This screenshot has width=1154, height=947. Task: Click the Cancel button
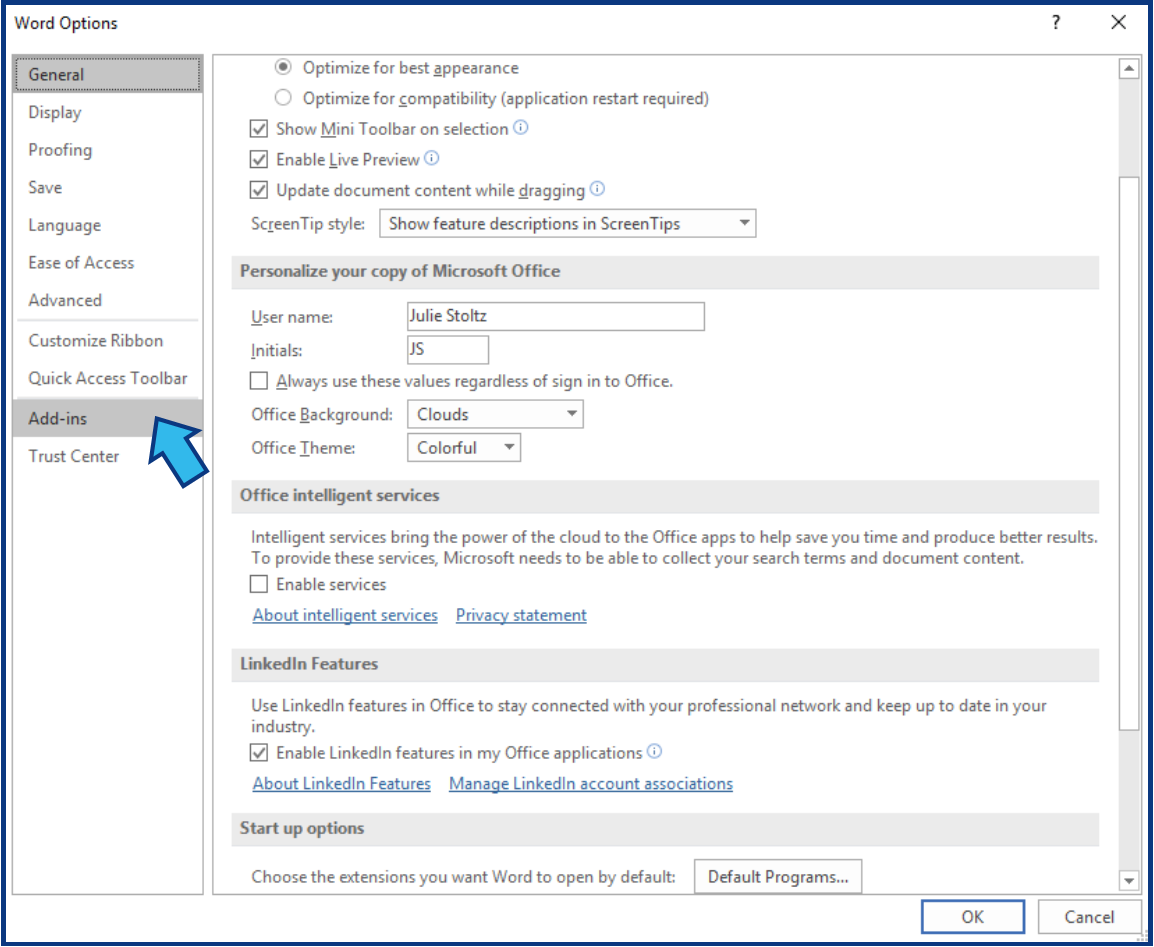[1088, 916]
